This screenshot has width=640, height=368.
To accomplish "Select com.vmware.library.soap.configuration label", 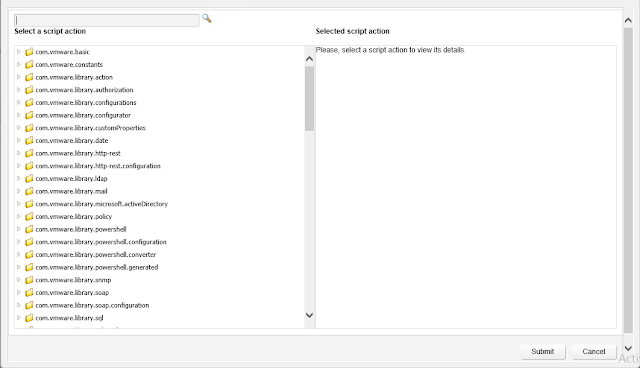I will 92,305.
